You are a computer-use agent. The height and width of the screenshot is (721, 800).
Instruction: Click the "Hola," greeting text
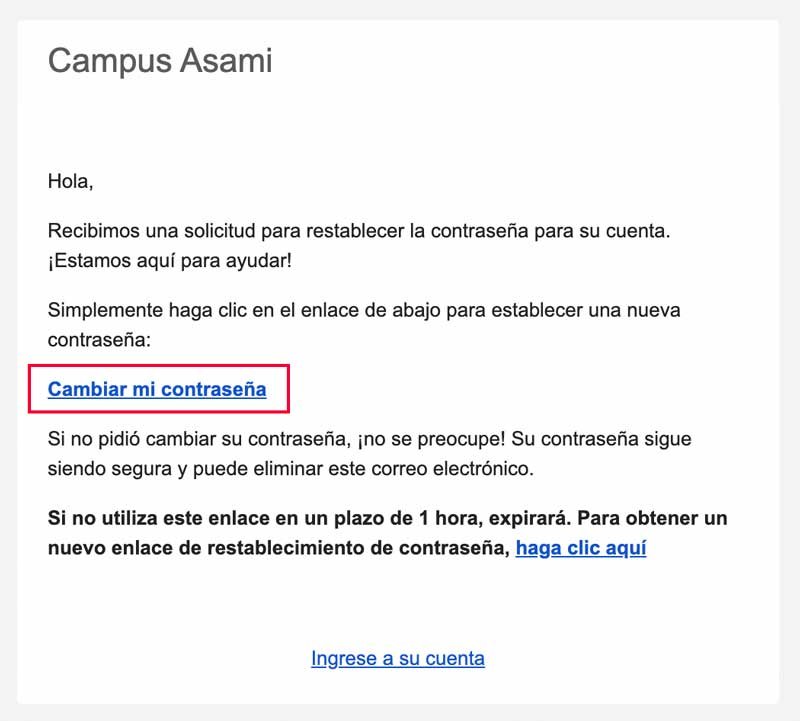coord(70,182)
